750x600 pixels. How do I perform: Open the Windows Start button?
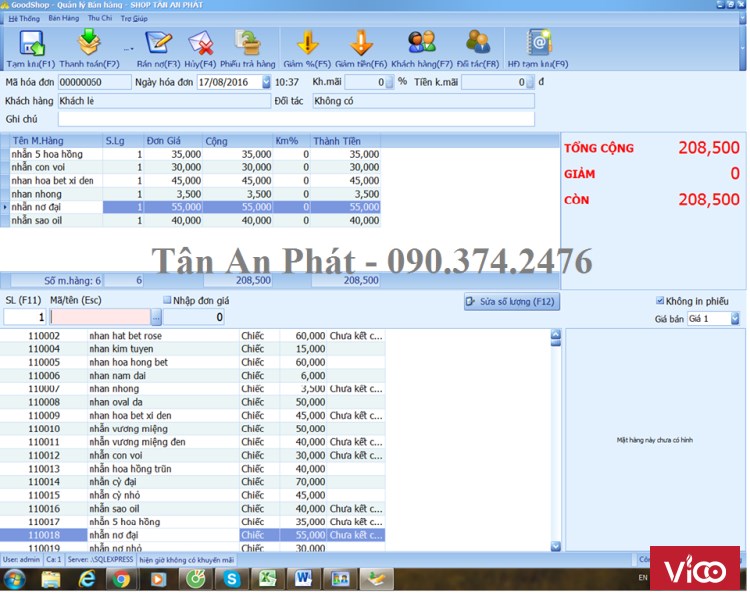coord(14,580)
